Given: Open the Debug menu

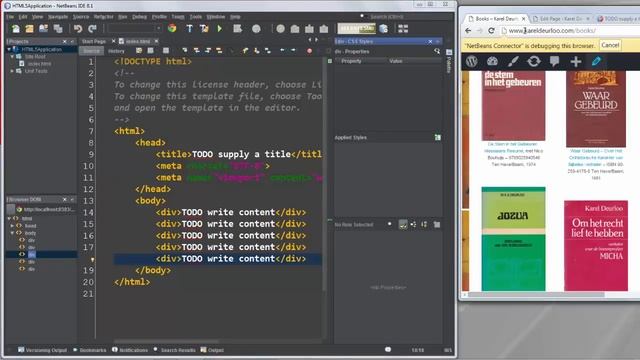Looking at the screenshot, I should click(x=139, y=17).
